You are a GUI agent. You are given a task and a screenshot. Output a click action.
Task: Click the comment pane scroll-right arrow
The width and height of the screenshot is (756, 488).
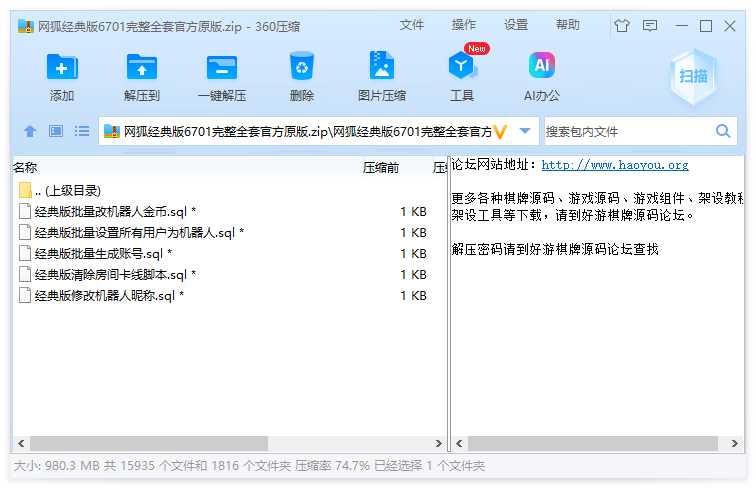click(x=734, y=443)
